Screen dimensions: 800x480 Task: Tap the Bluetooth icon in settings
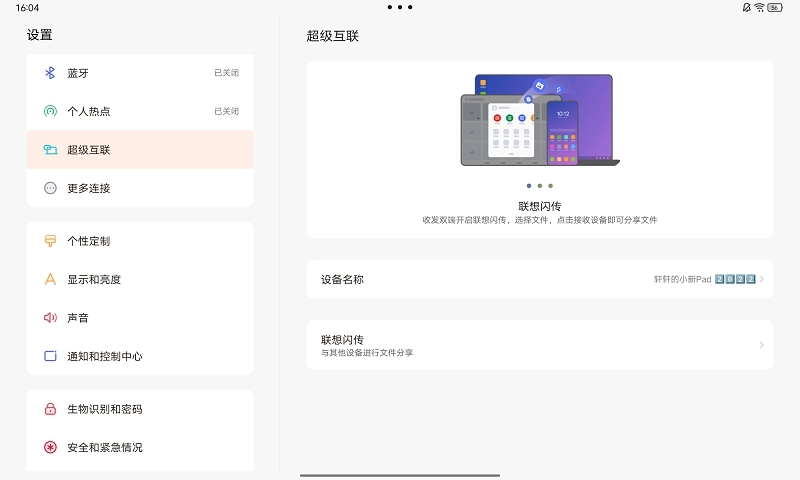pyautogui.click(x=50, y=73)
